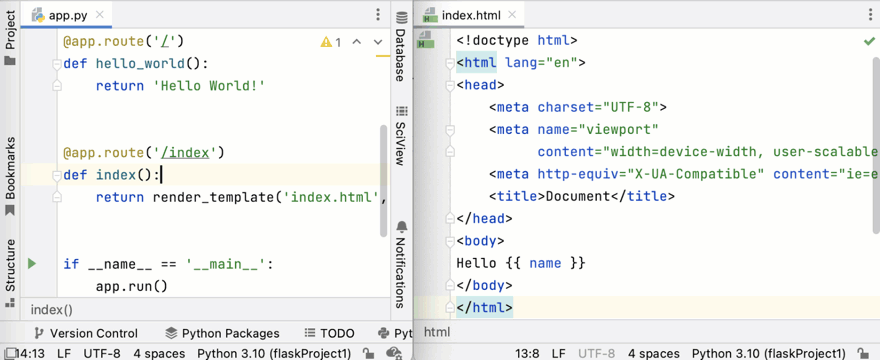
Task: Change 4 spaces indent in index.html status bar
Action: [654, 353]
